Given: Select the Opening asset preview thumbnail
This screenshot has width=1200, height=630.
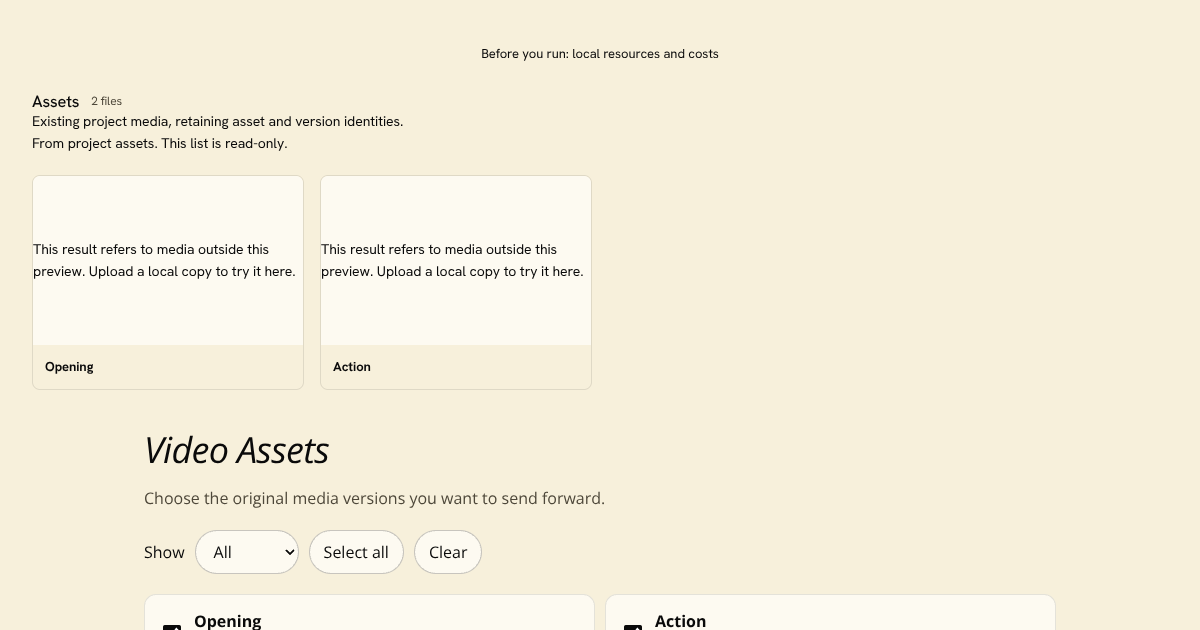Looking at the screenshot, I should [x=168, y=261].
